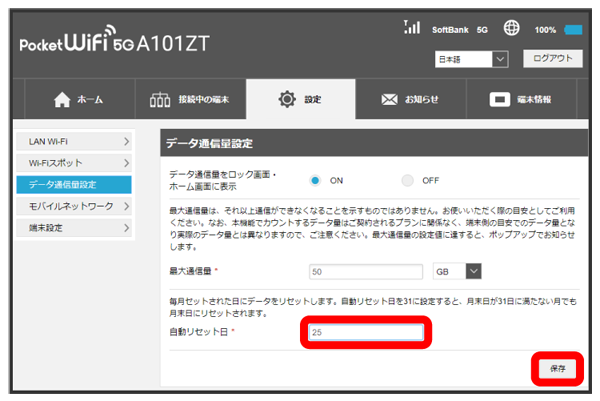Screen dimensions: 600x401
Task: Click the device icon for 端末情報
Action: coord(500,100)
